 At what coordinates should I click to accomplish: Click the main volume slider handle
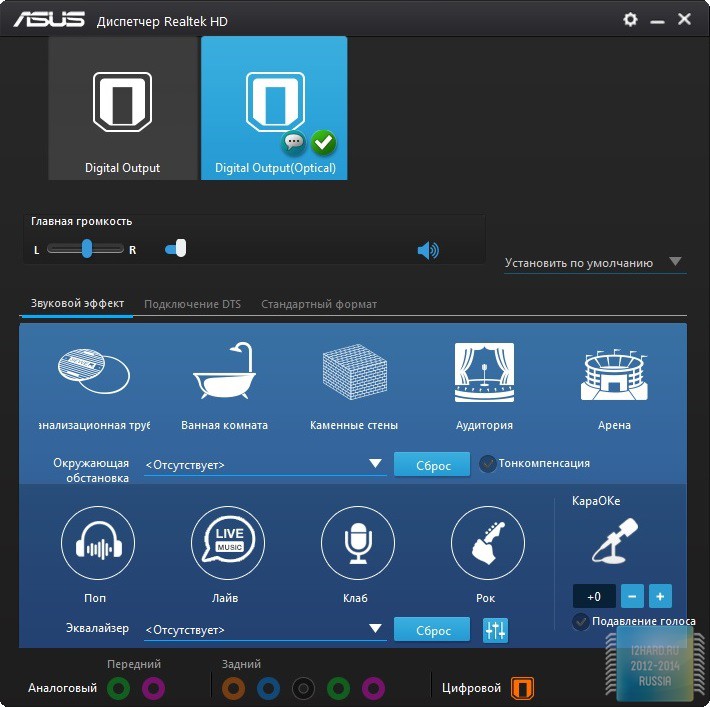[x=181, y=248]
